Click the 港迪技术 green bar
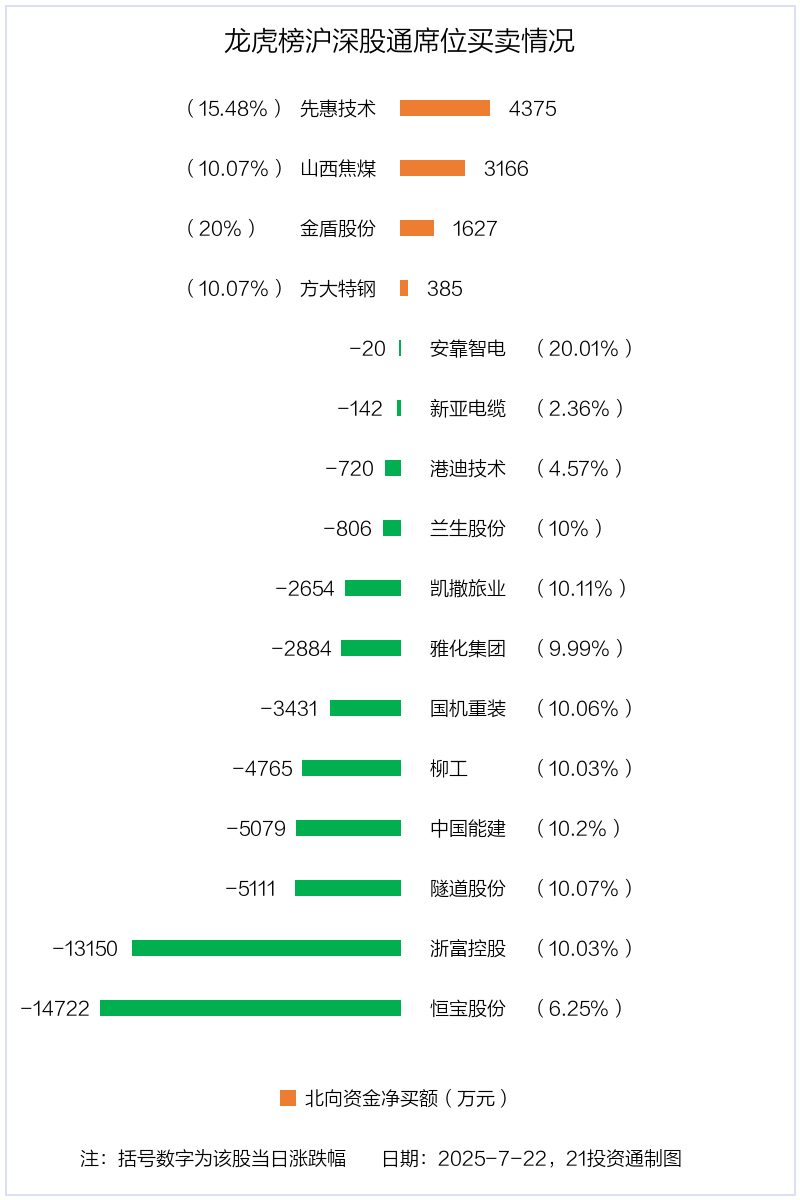800x1200 pixels. [x=393, y=468]
